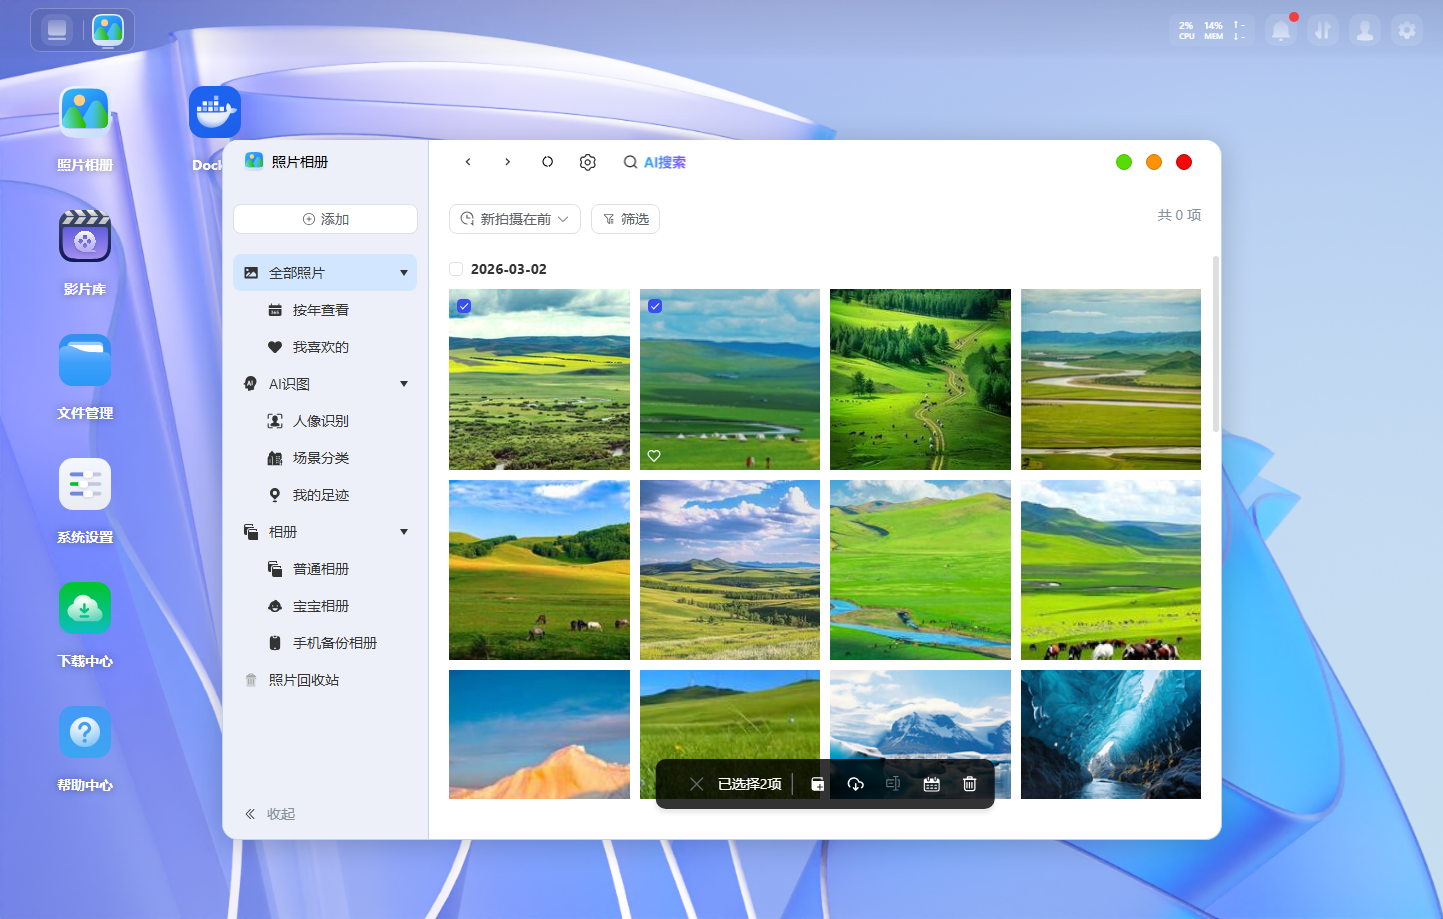Refresh the photo list
This screenshot has height=919, width=1443.
(x=548, y=162)
